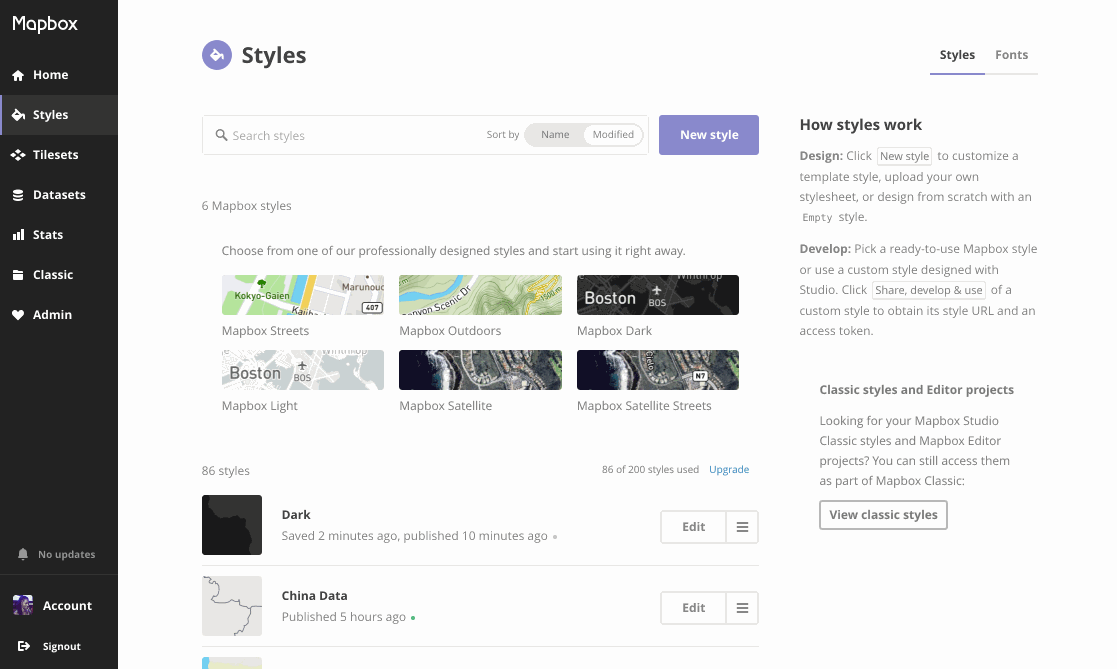
Task: Click the No updates notification text
Action: [x=66, y=554]
